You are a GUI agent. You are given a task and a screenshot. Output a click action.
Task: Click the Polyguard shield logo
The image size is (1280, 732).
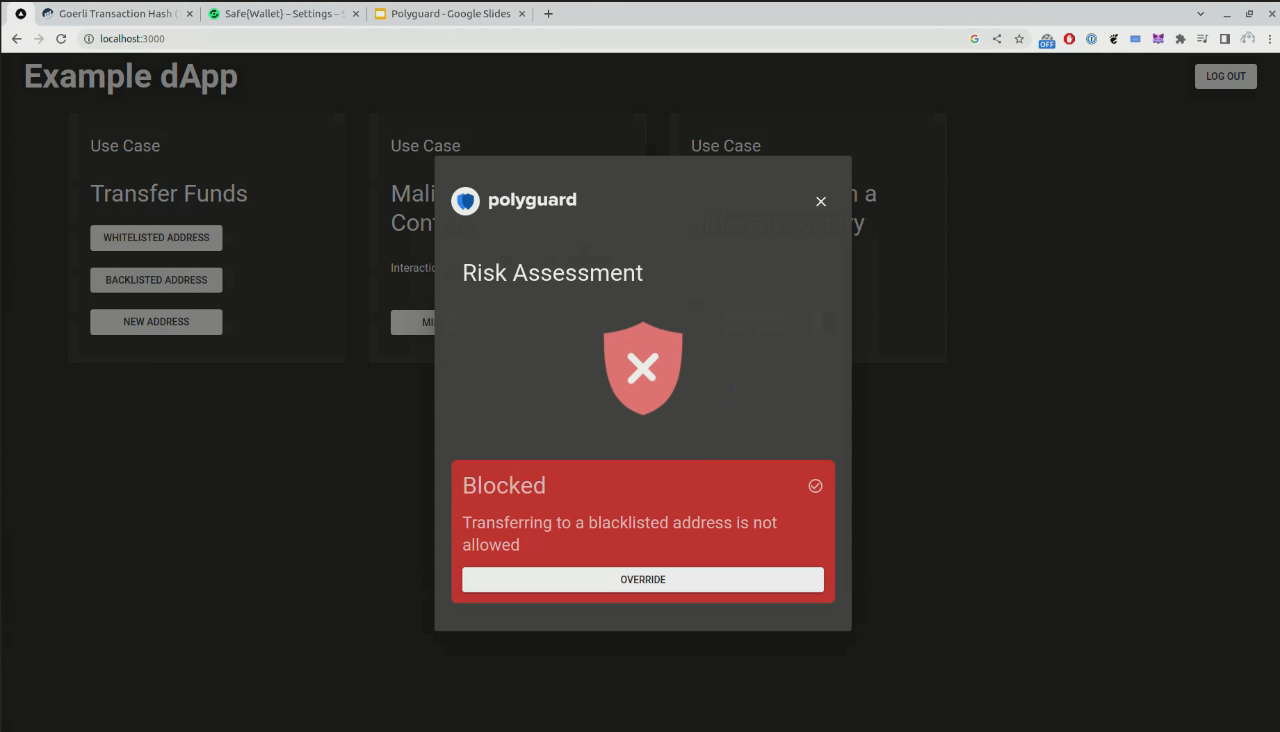[465, 201]
